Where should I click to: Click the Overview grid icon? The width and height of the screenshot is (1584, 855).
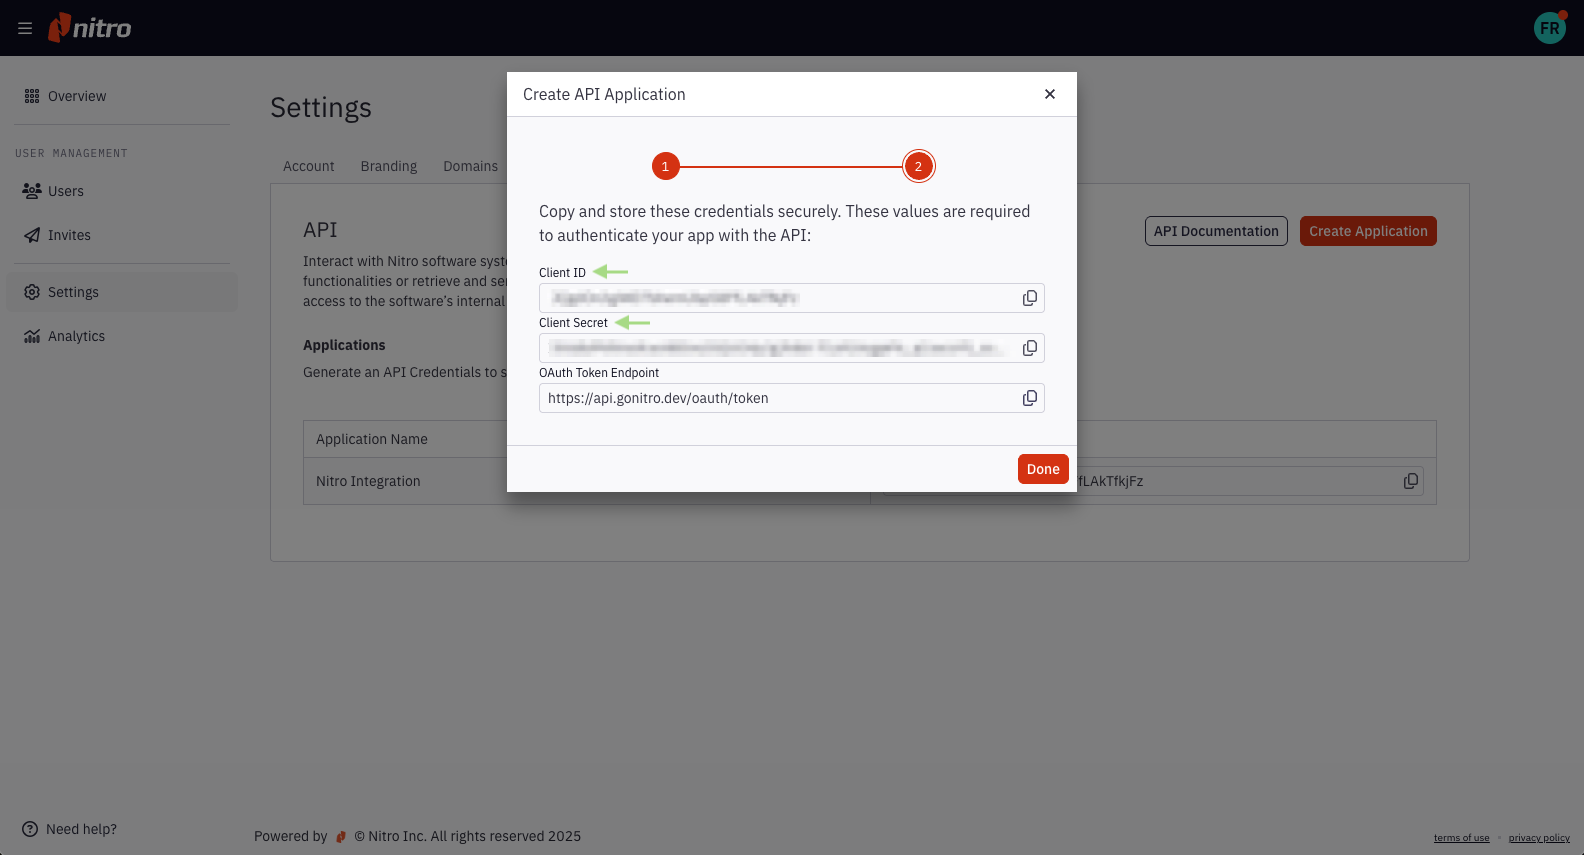(x=32, y=96)
